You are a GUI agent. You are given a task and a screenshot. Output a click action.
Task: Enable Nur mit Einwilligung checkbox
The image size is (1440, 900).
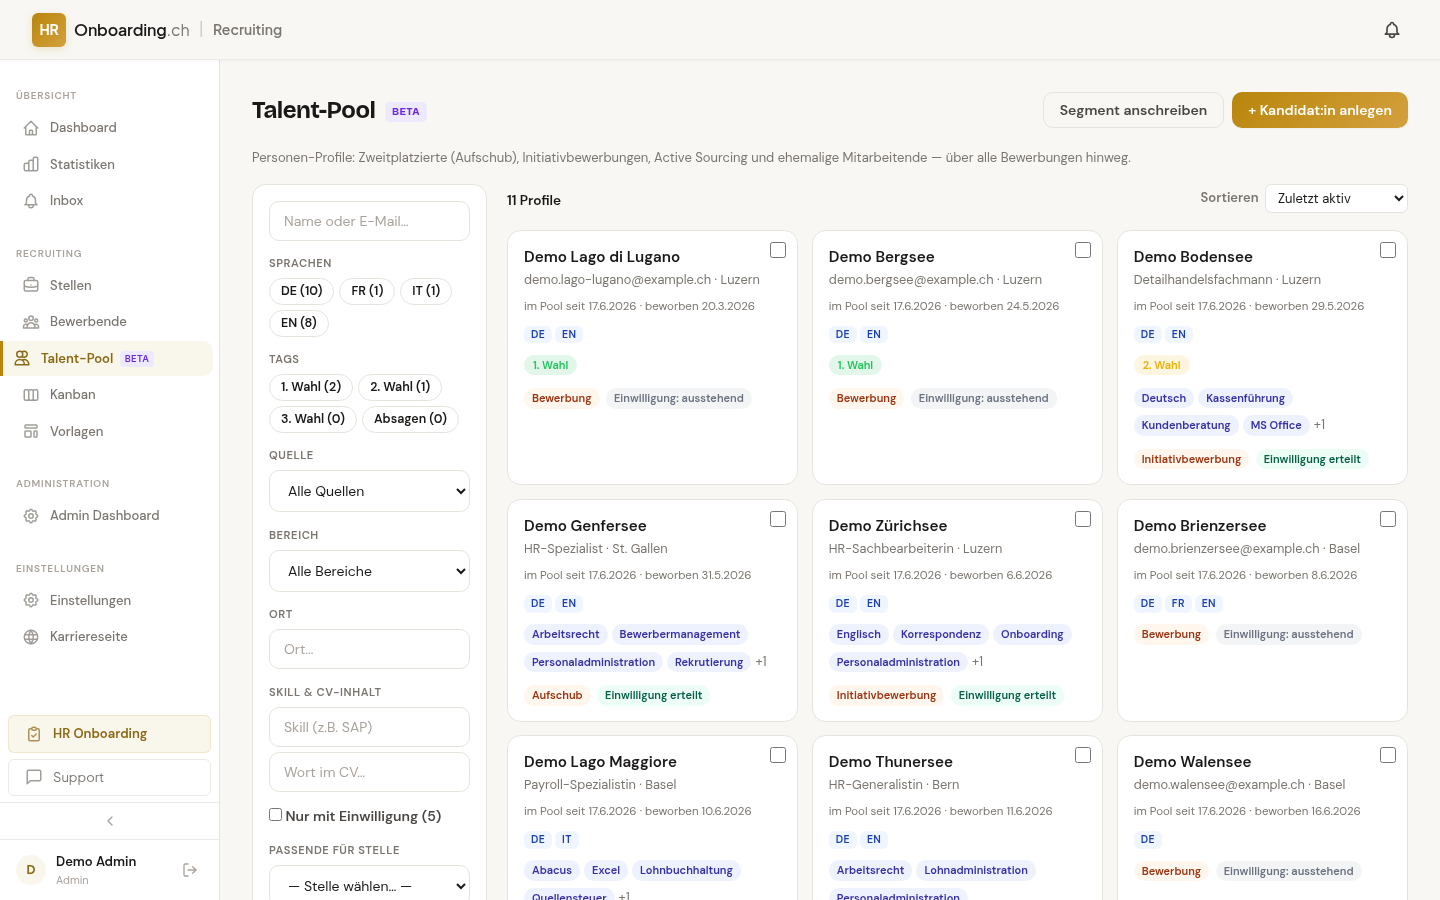click(275, 815)
